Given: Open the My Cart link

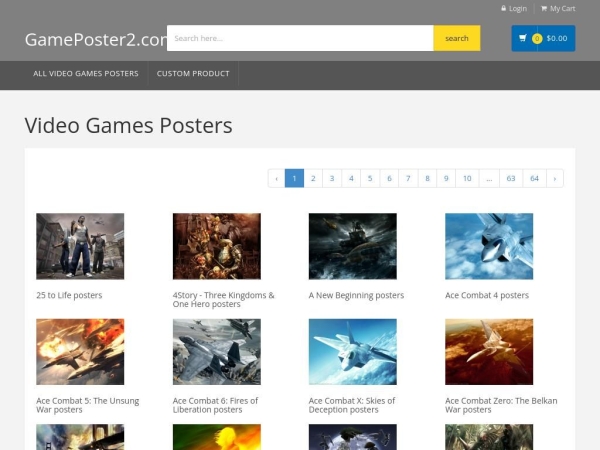Looking at the screenshot, I should (562, 8).
